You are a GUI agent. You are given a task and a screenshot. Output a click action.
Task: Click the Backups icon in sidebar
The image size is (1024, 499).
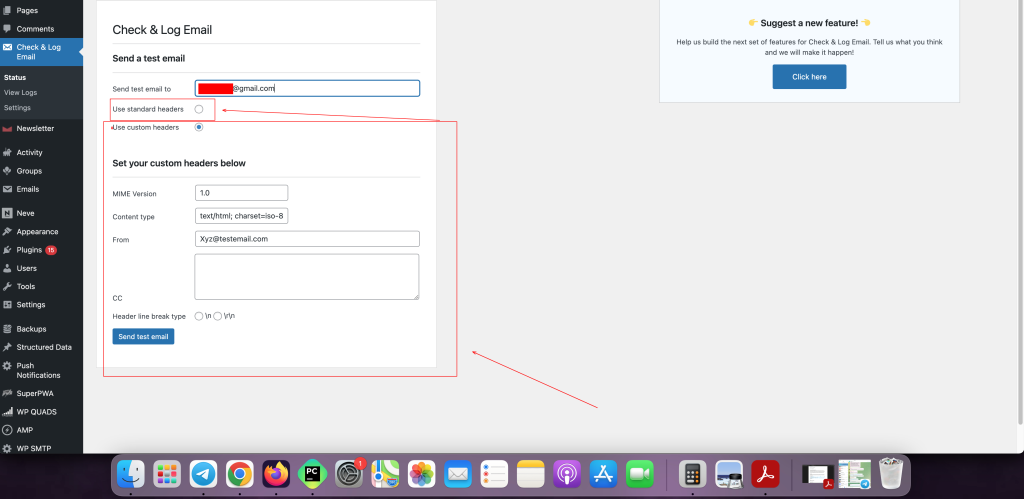click(7, 329)
